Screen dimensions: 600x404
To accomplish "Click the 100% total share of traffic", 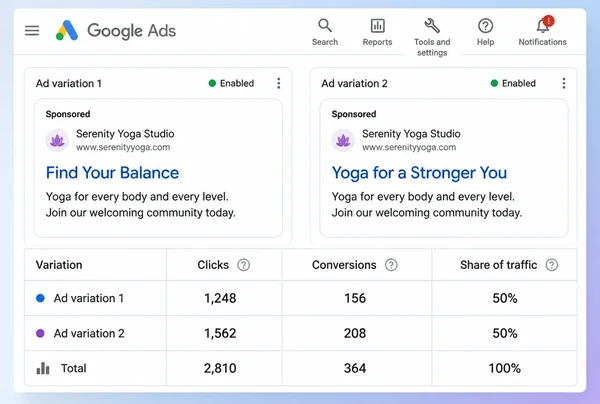I will [x=504, y=368].
